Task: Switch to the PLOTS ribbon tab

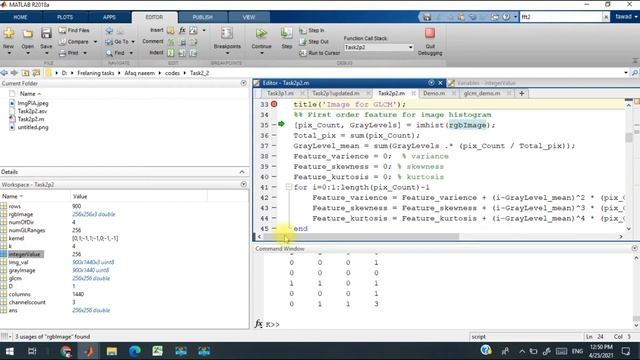Action: click(x=65, y=17)
